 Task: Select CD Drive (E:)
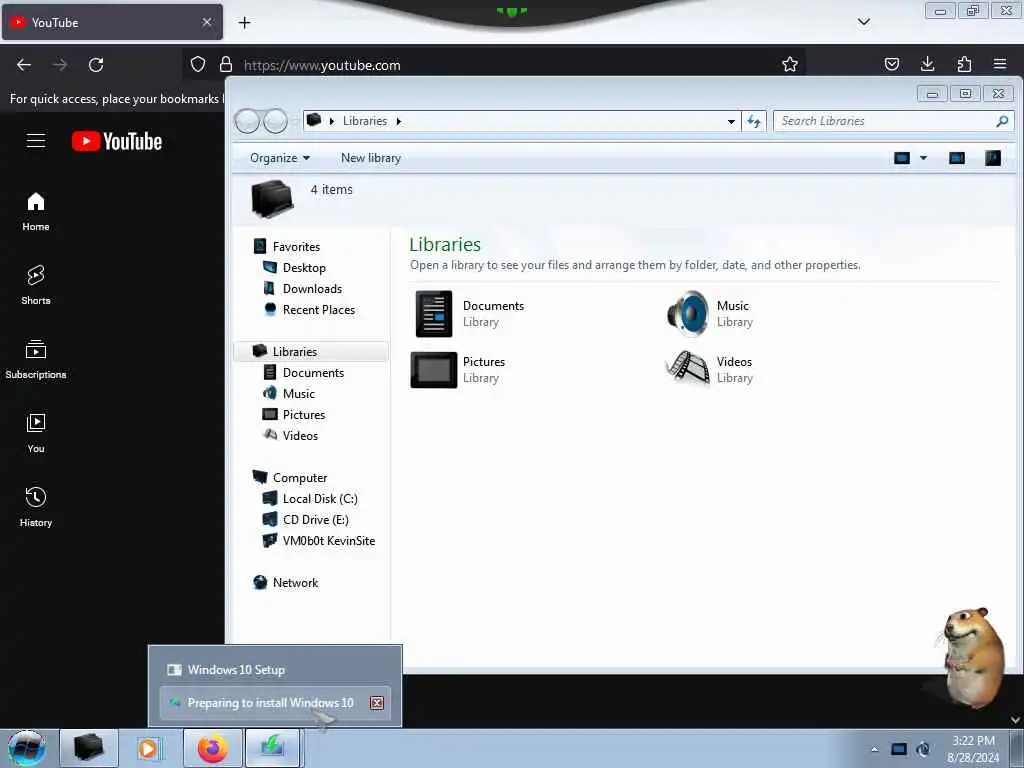(x=315, y=520)
